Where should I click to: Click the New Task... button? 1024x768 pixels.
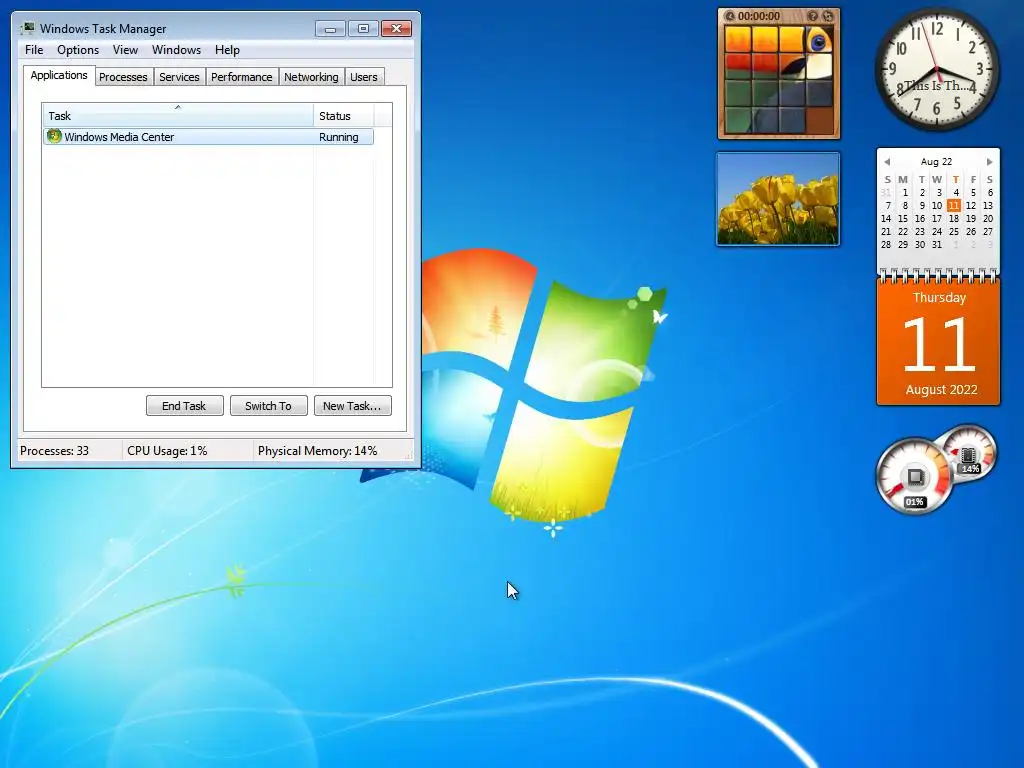point(352,406)
